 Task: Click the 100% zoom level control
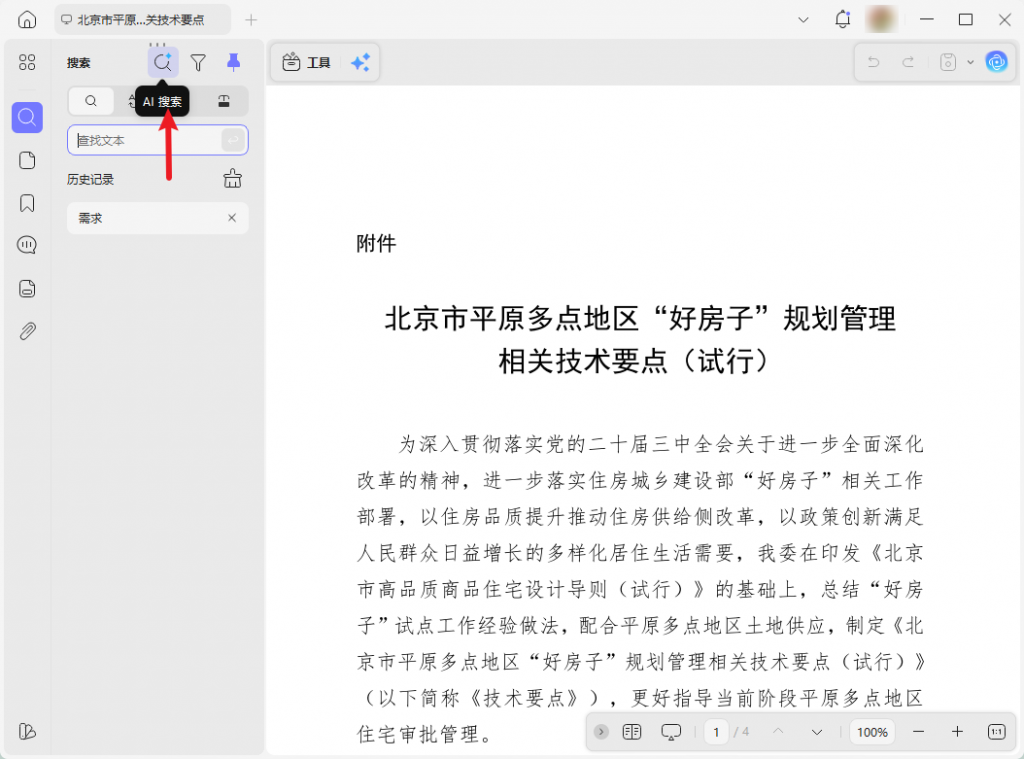(871, 731)
